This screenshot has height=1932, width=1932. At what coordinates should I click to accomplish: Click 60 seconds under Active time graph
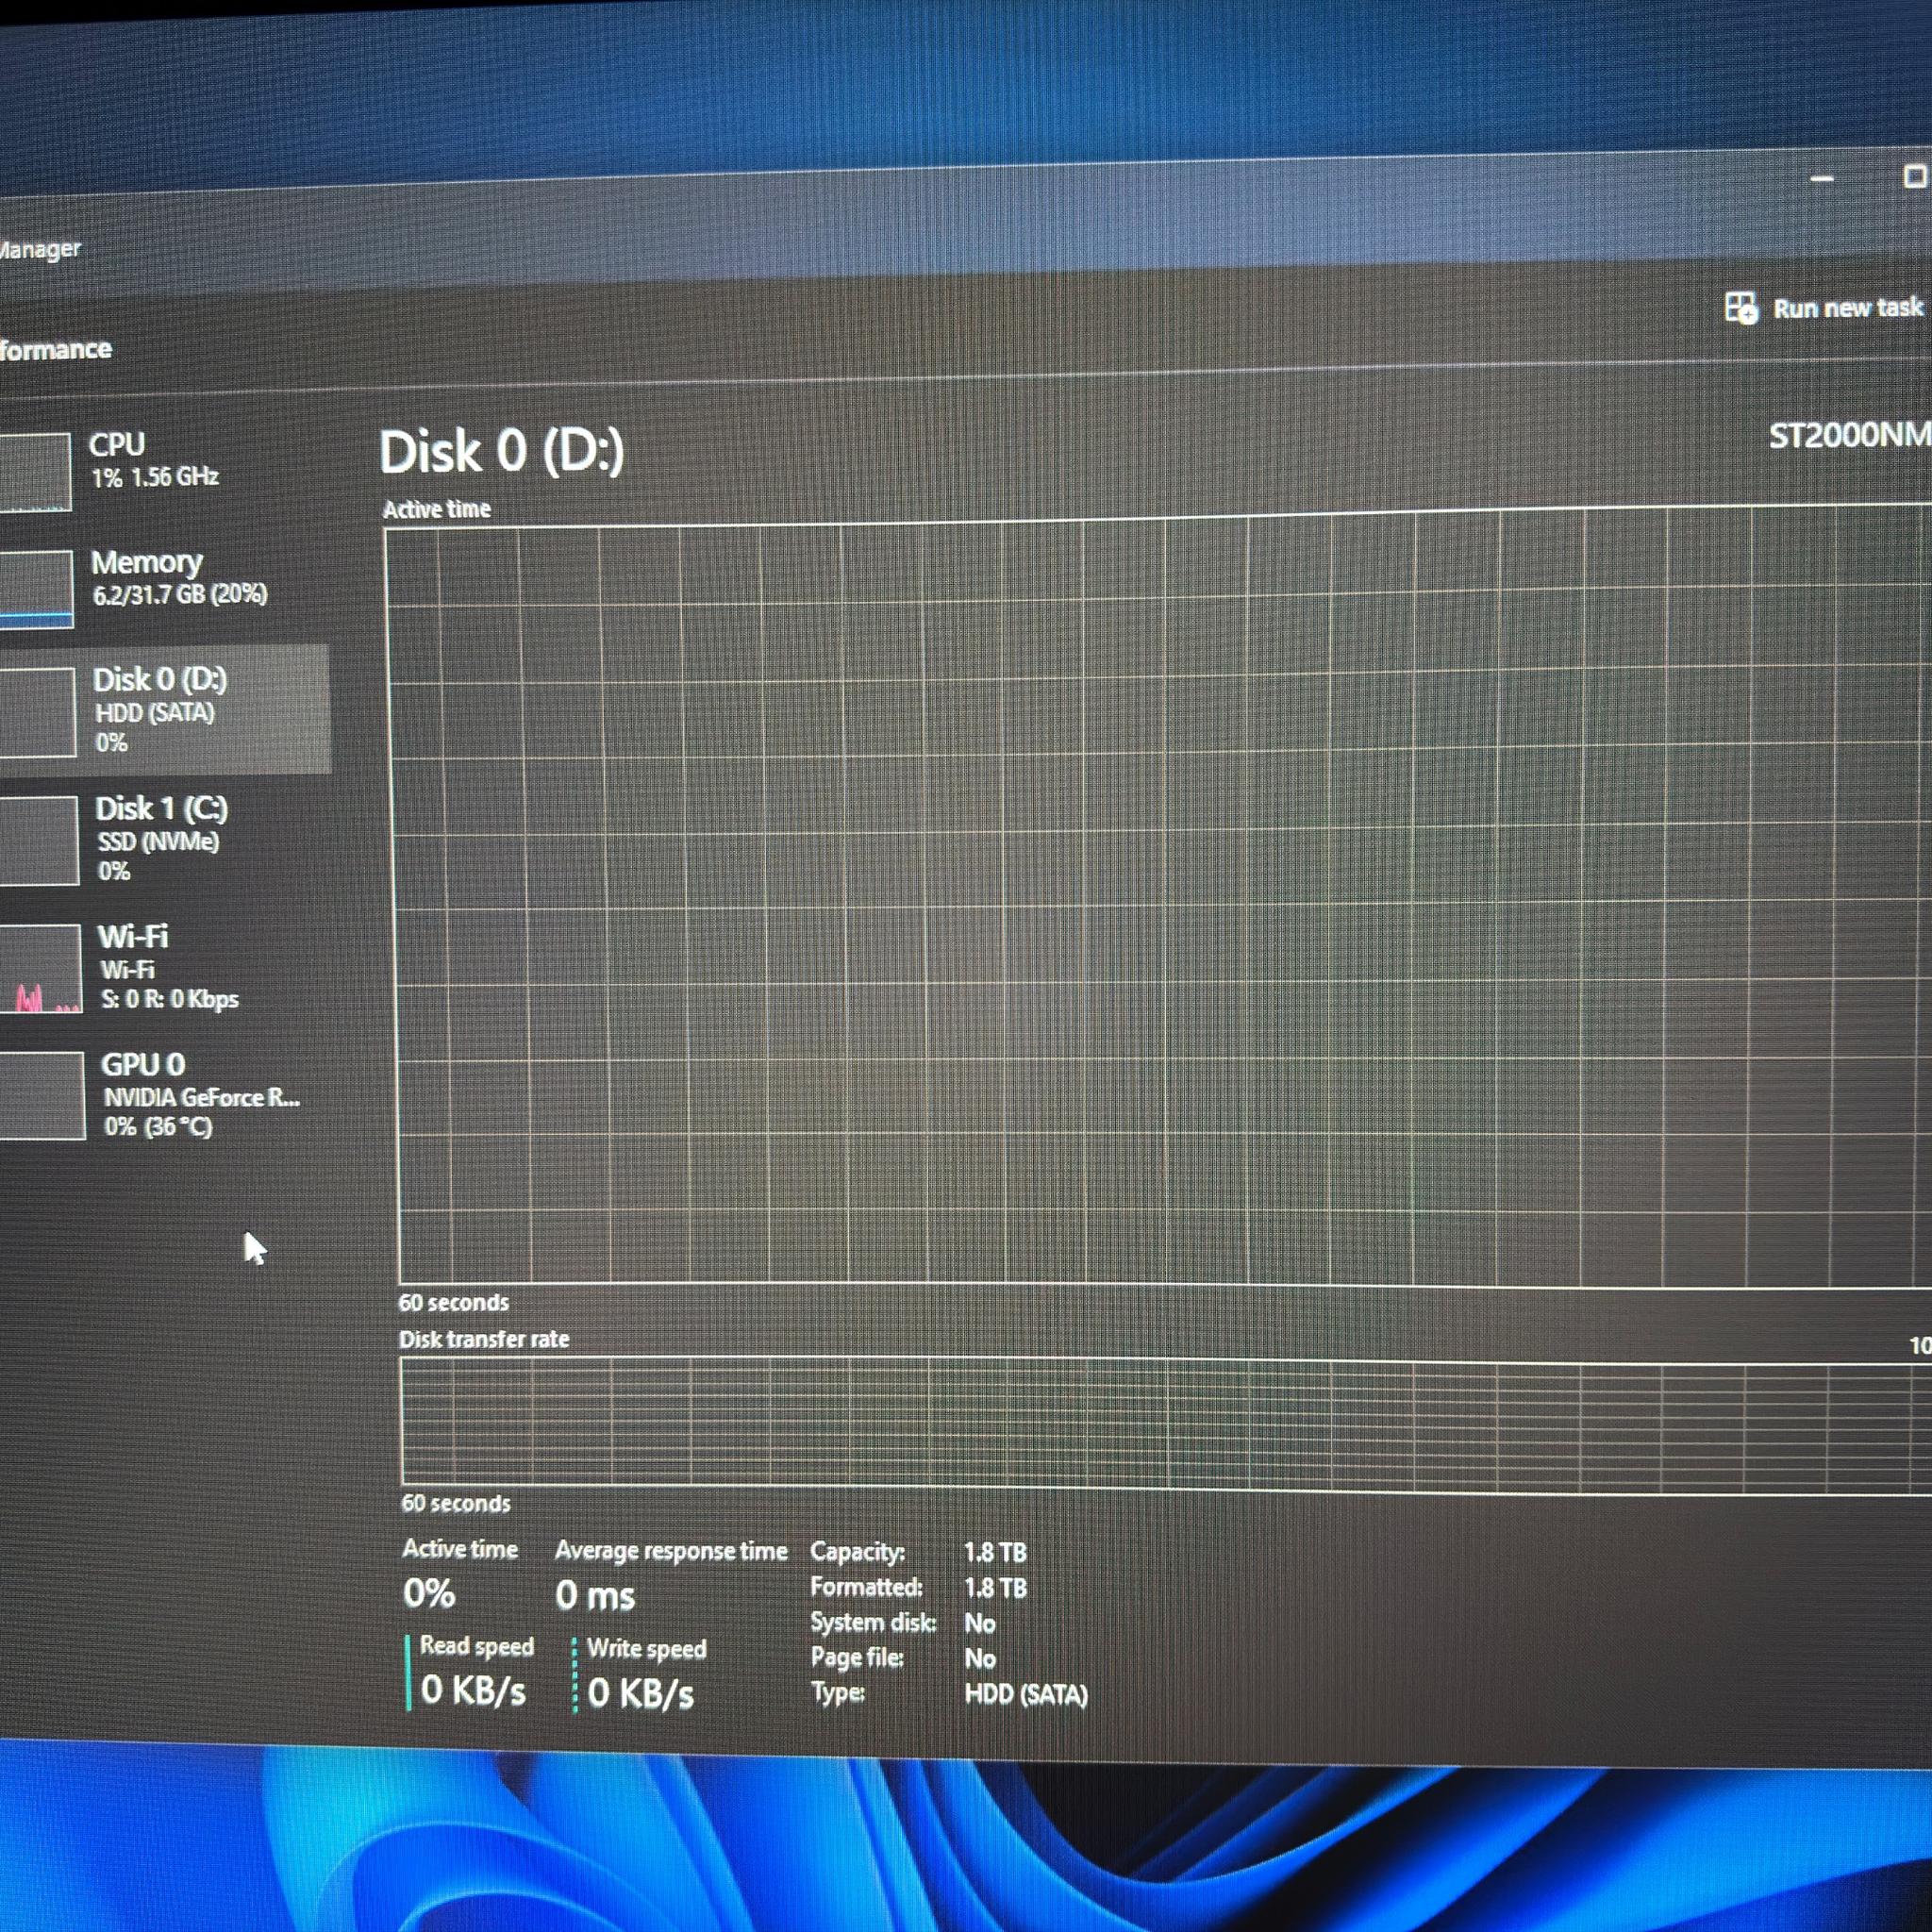(x=454, y=1302)
